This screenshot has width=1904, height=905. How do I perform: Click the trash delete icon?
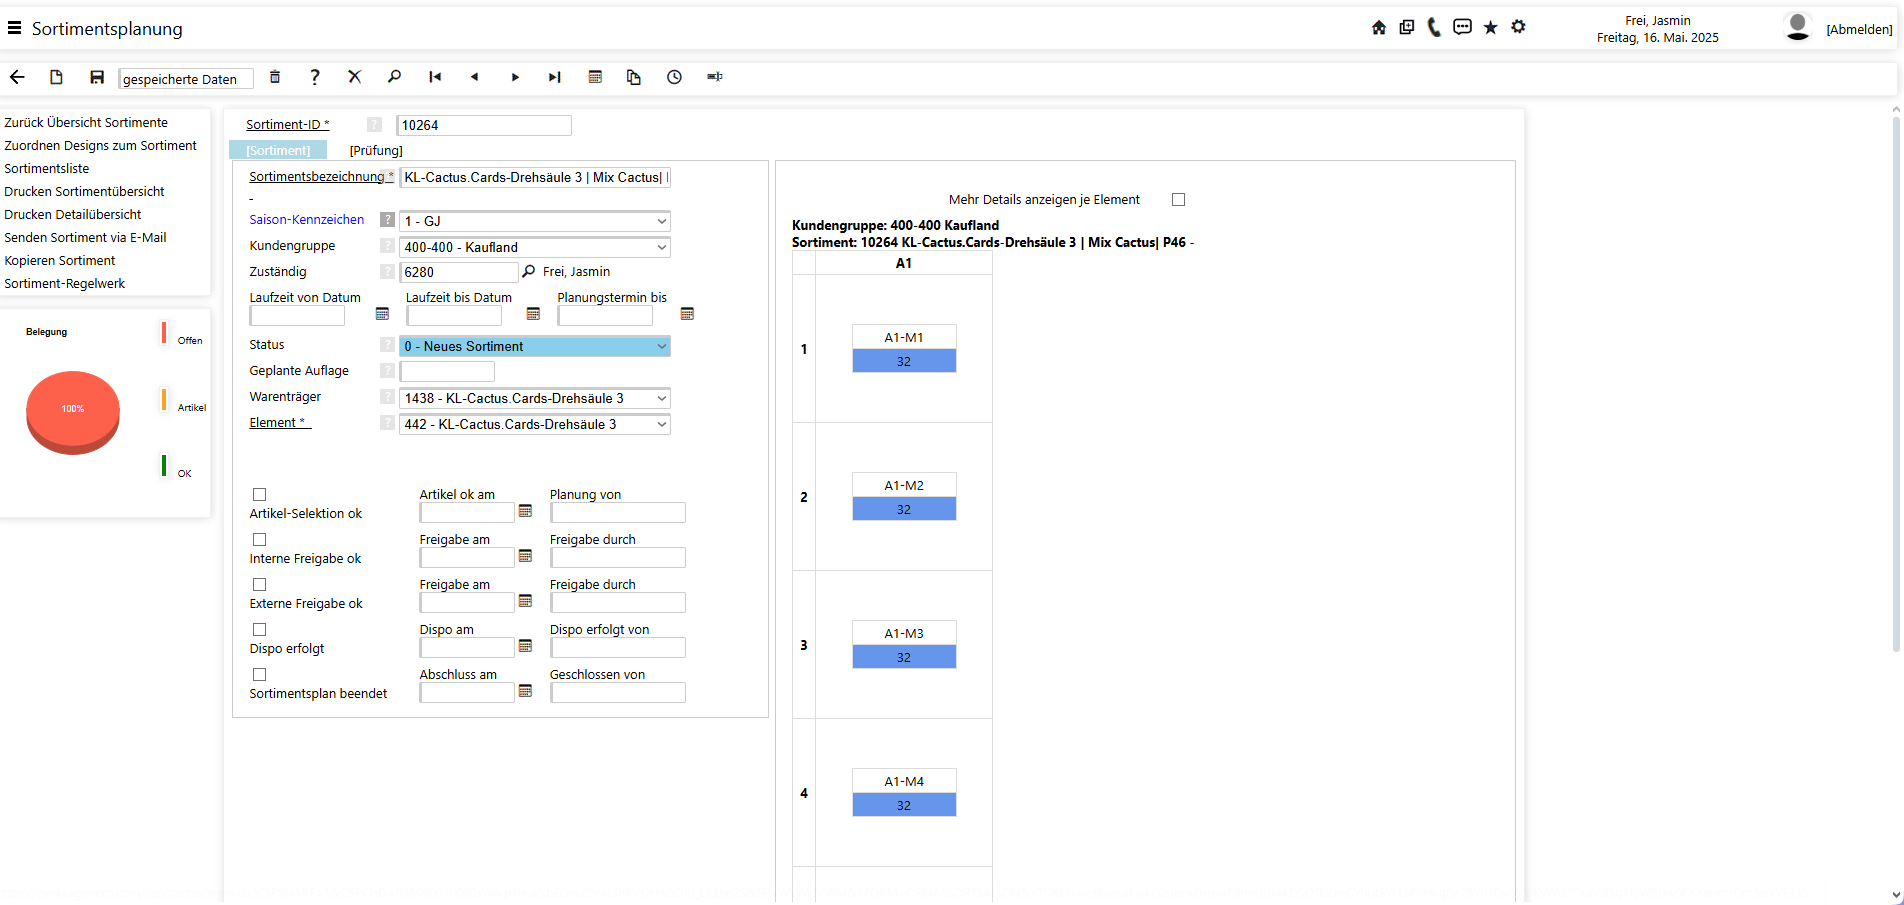coord(275,77)
